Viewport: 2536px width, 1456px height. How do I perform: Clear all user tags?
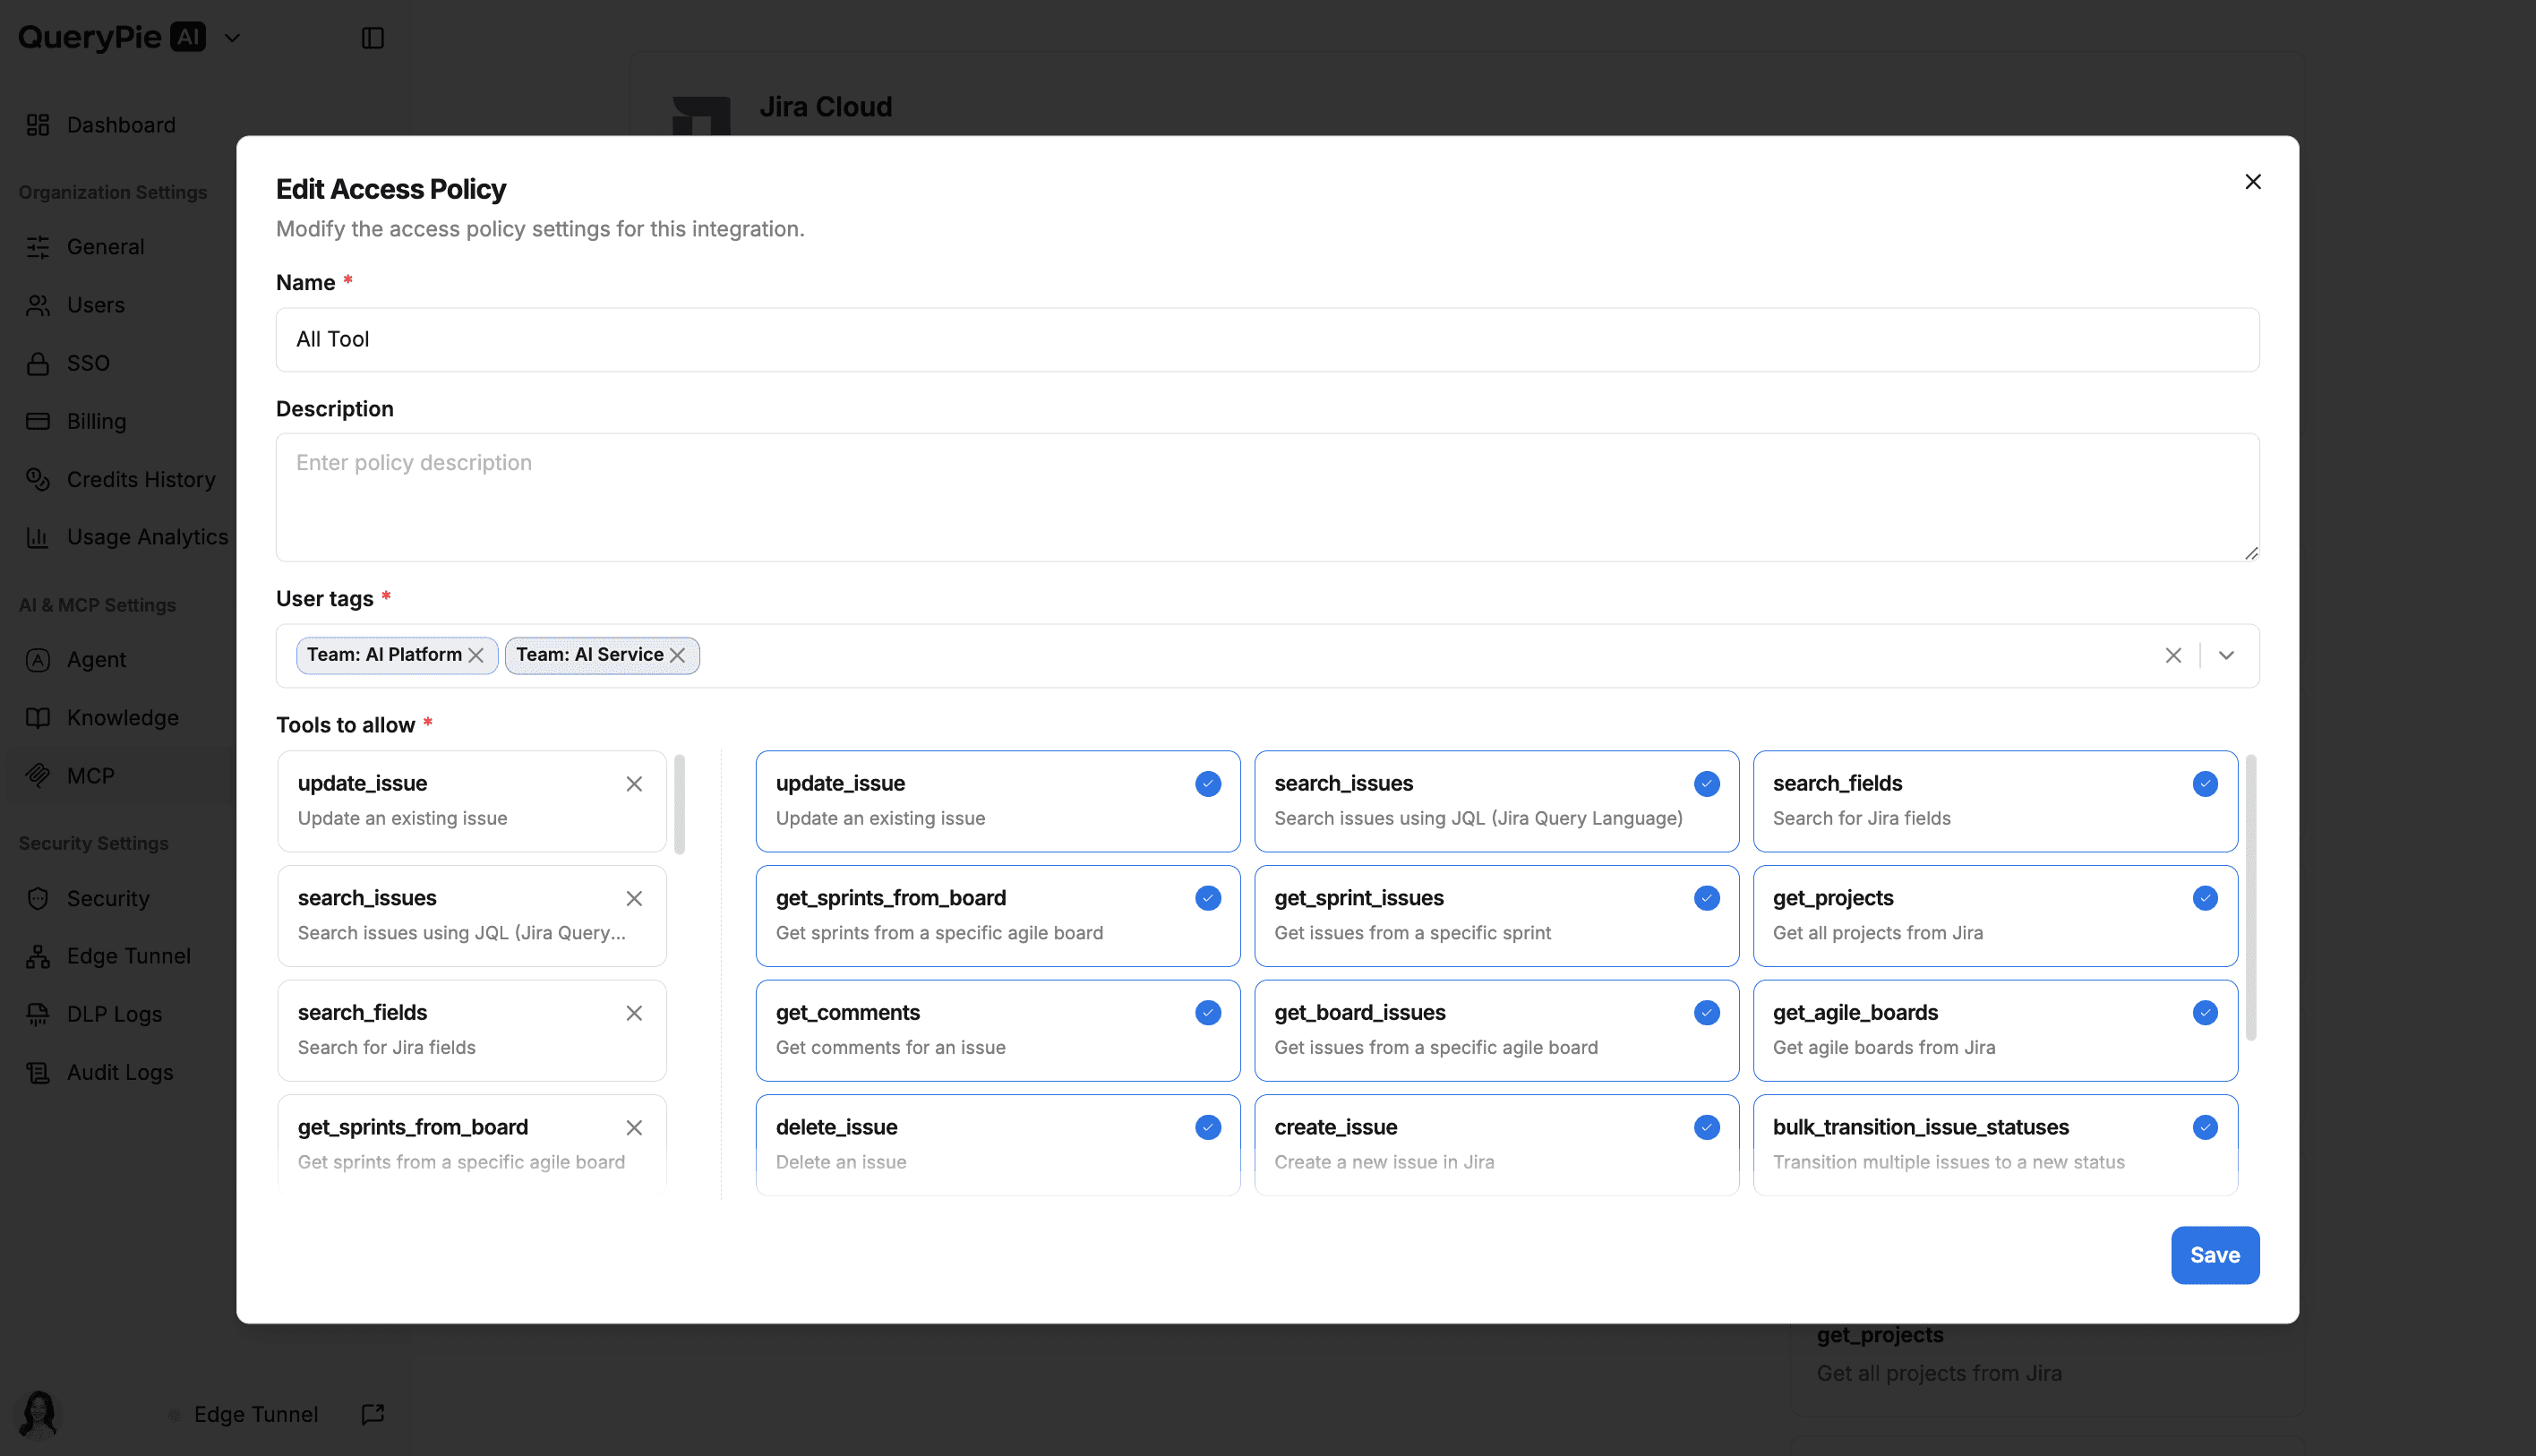(2173, 655)
